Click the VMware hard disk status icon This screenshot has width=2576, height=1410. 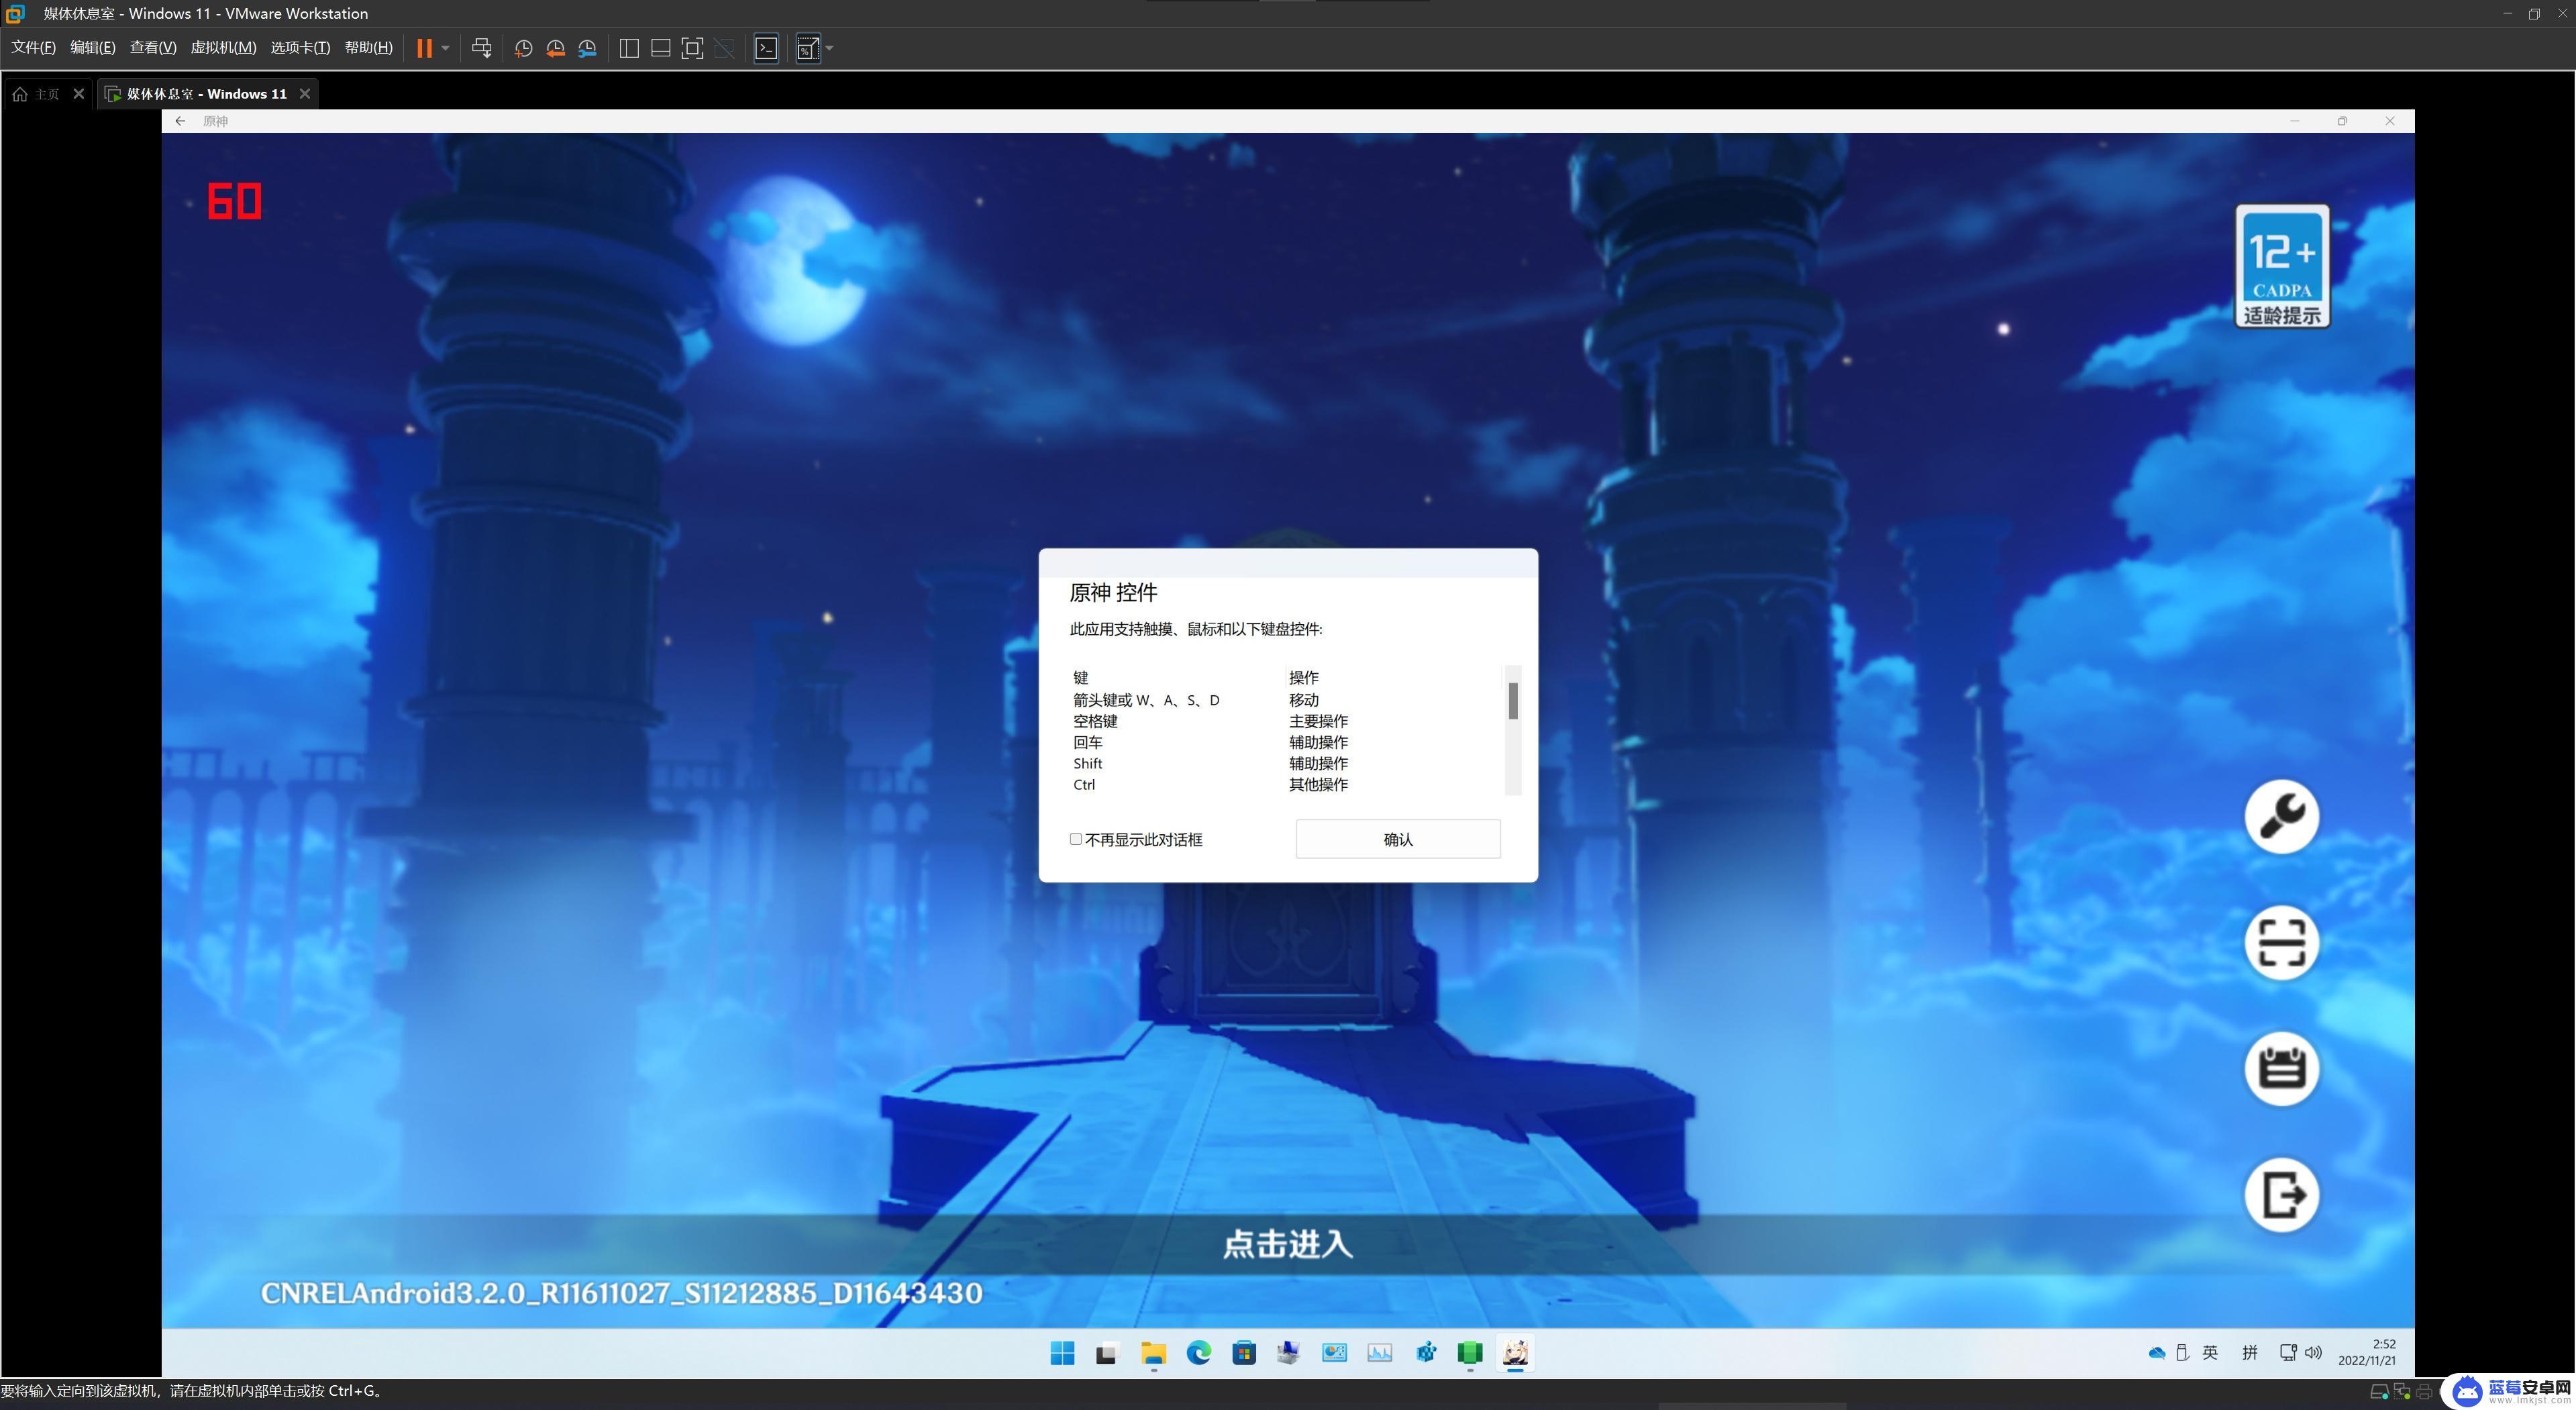(x=2380, y=1391)
